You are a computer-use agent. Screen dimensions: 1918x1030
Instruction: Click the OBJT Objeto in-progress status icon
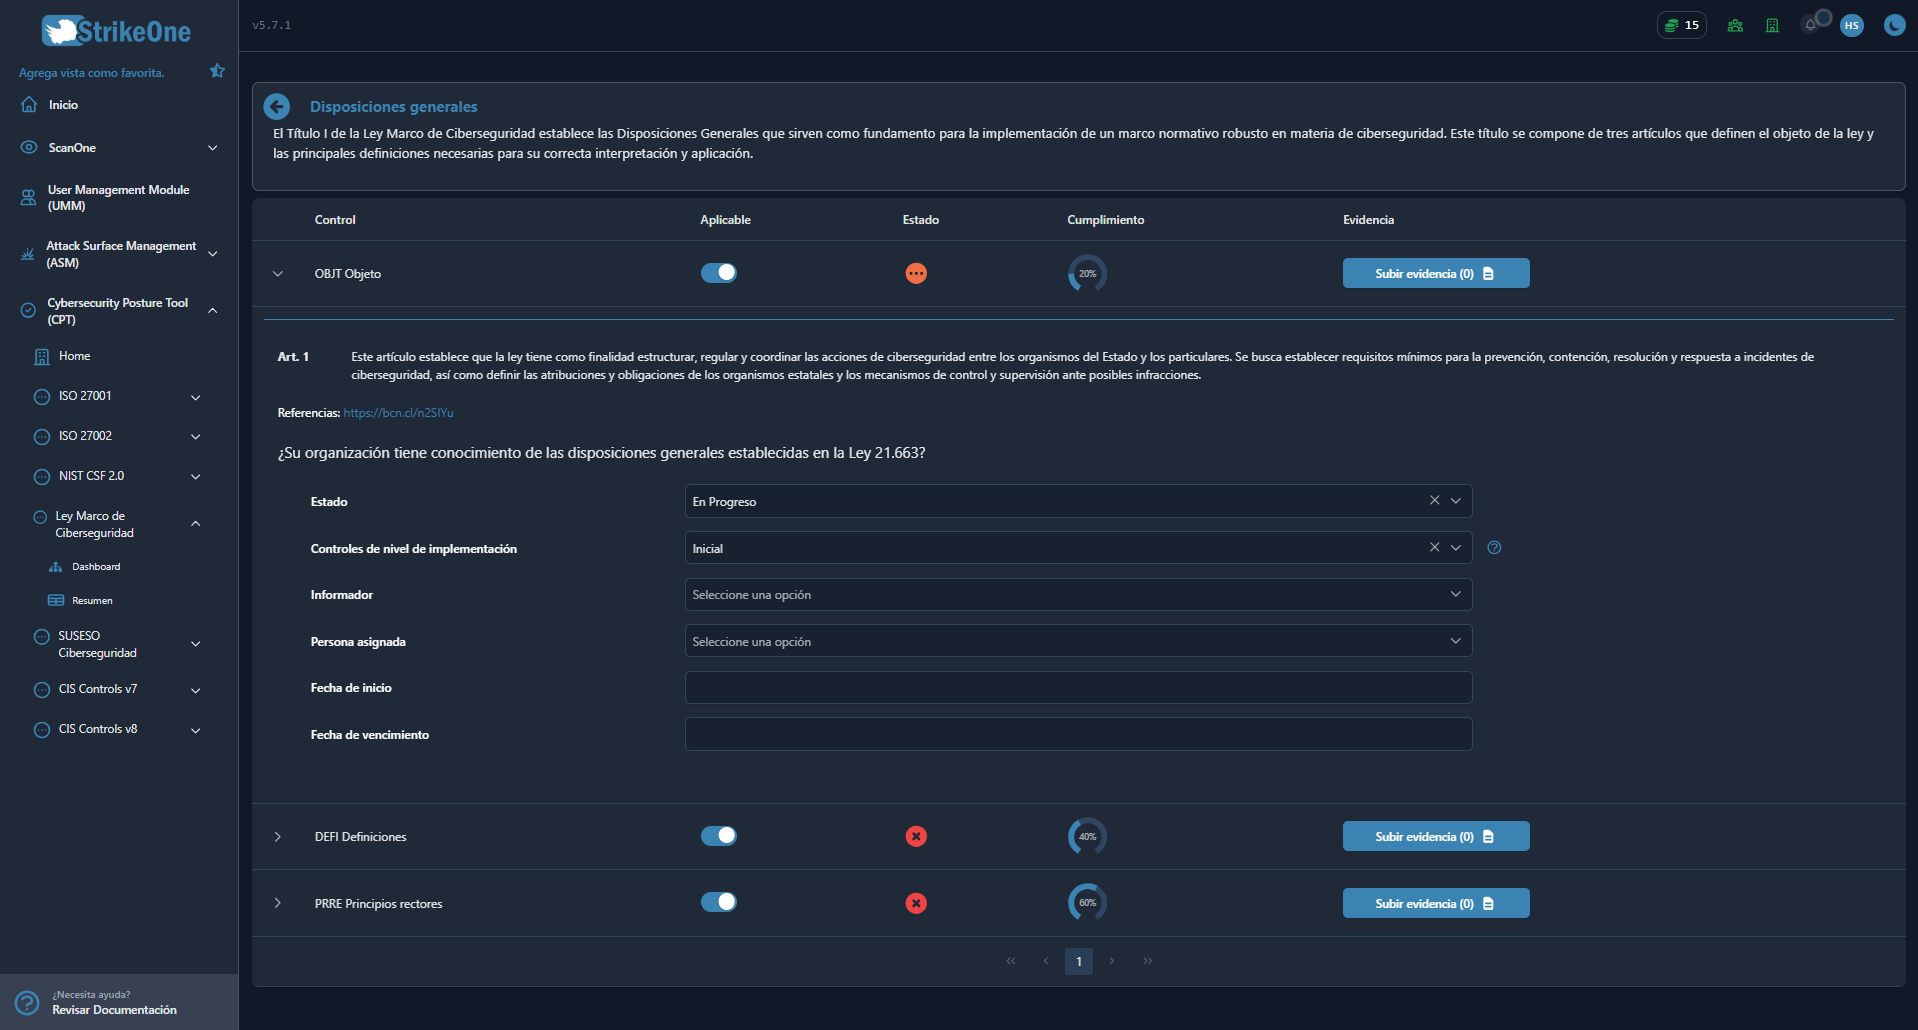point(916,273)
